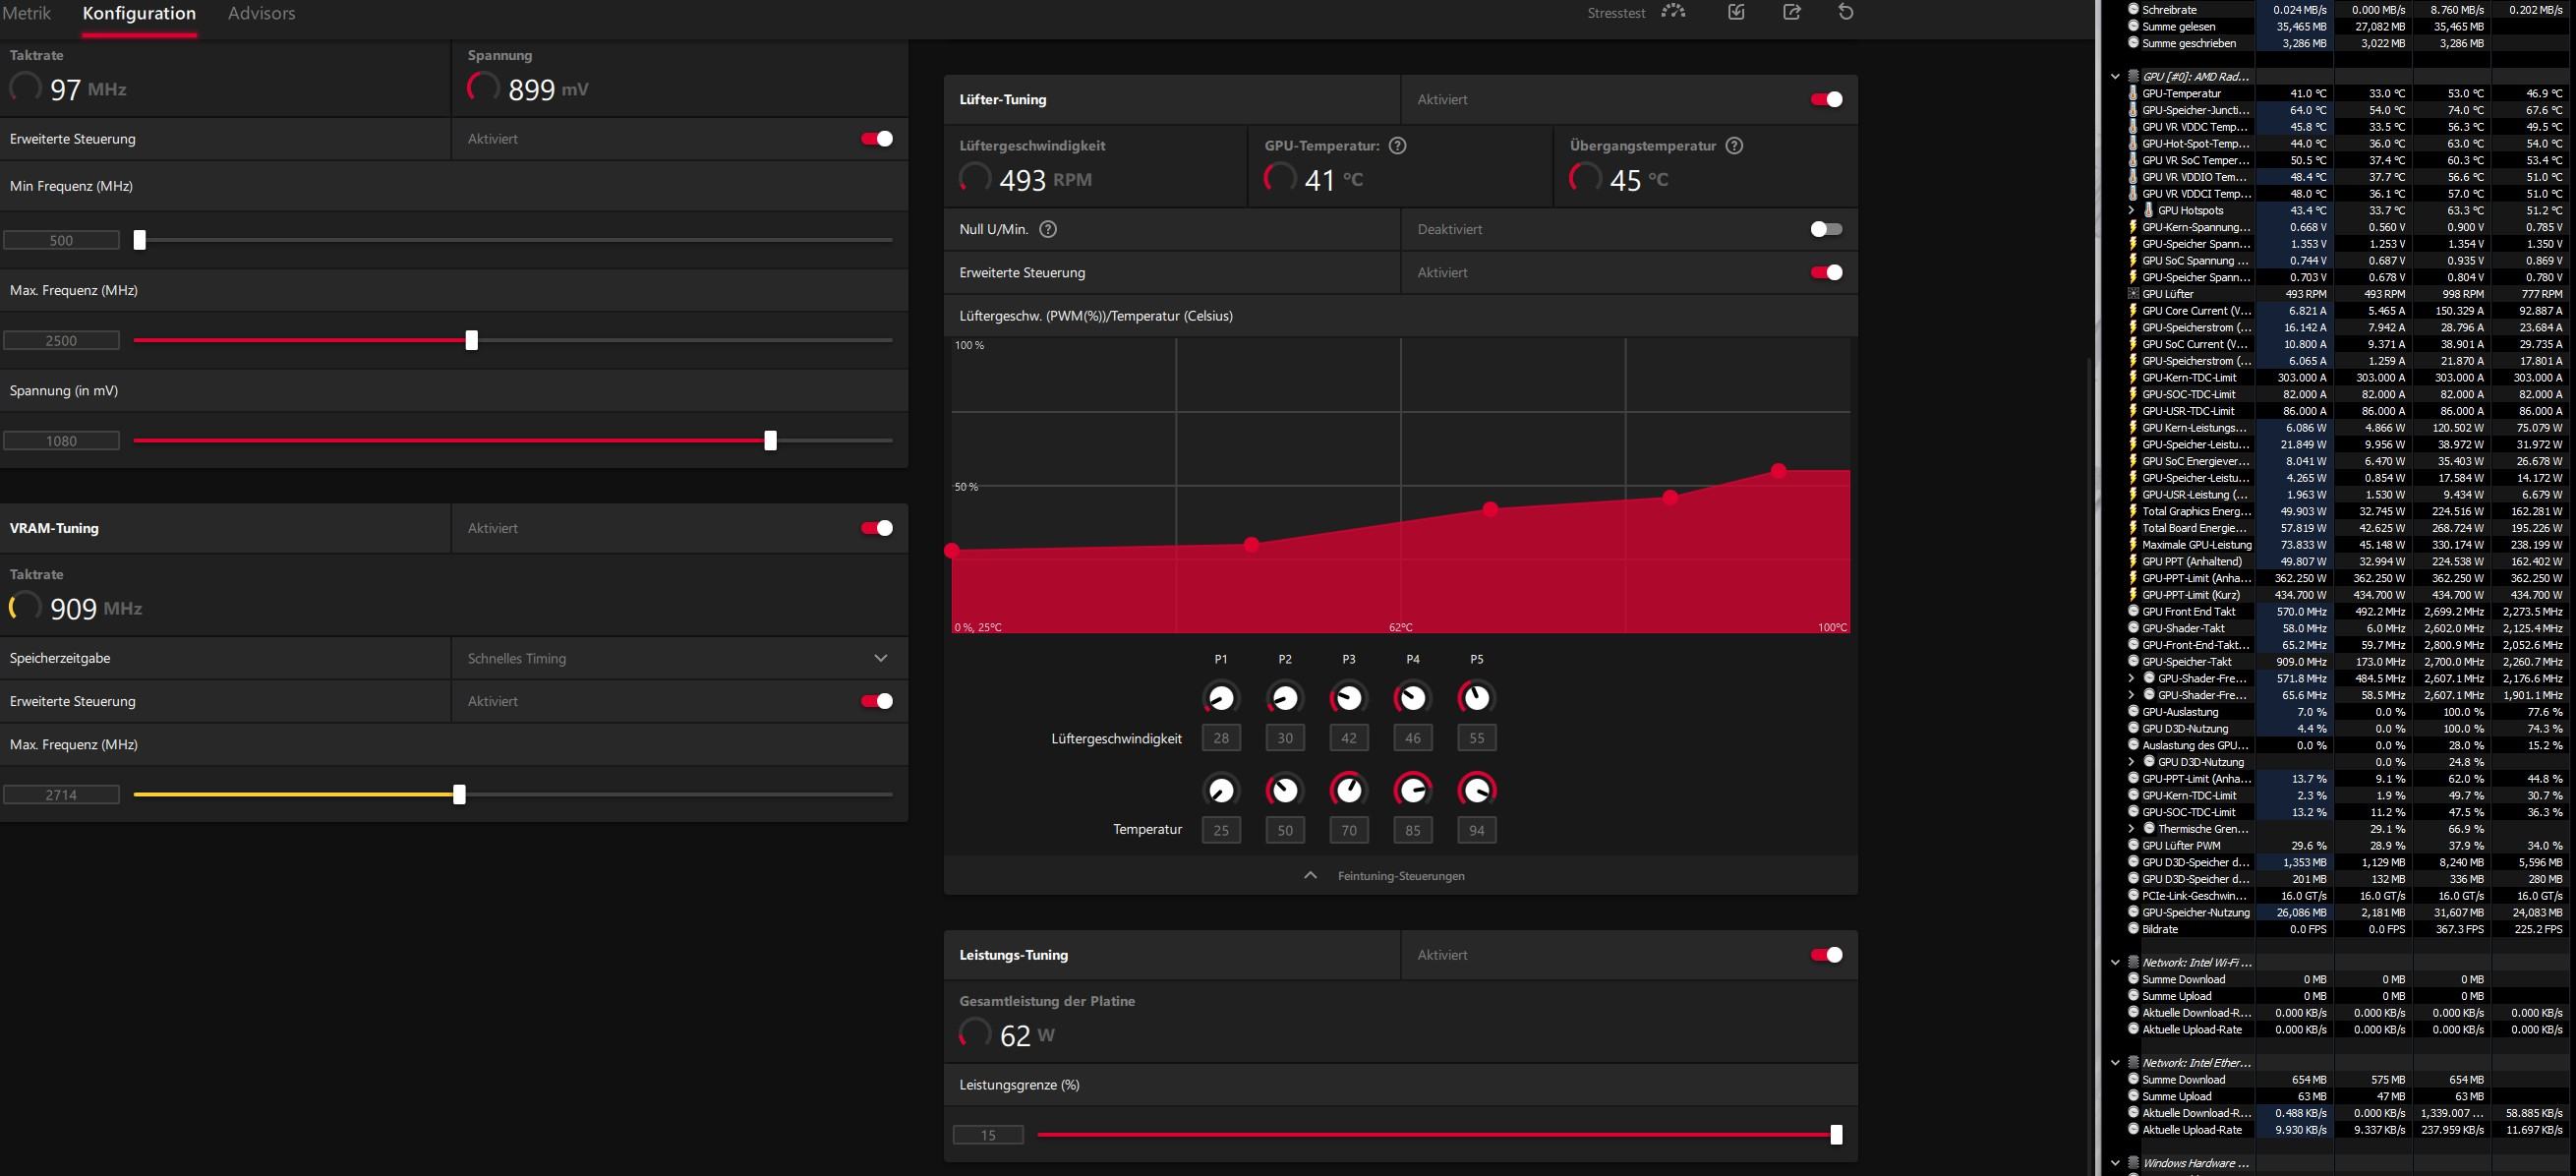Click the reset to defaults icon

[x=1846, y=12]
